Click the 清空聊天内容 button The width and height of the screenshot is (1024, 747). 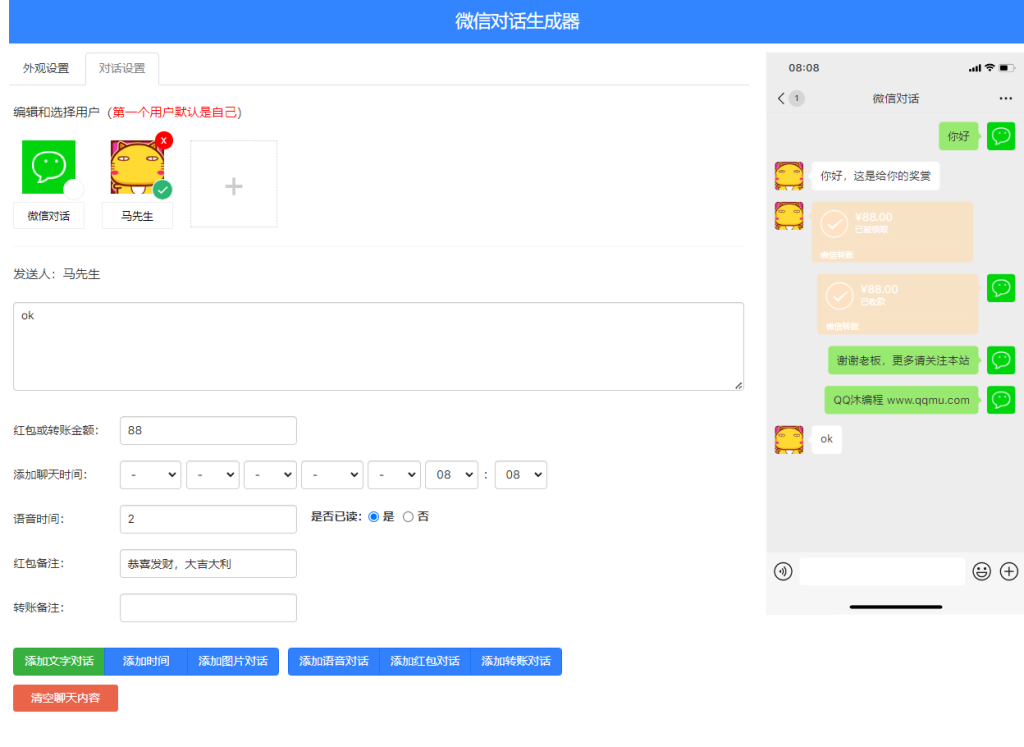tap(65, 698)
